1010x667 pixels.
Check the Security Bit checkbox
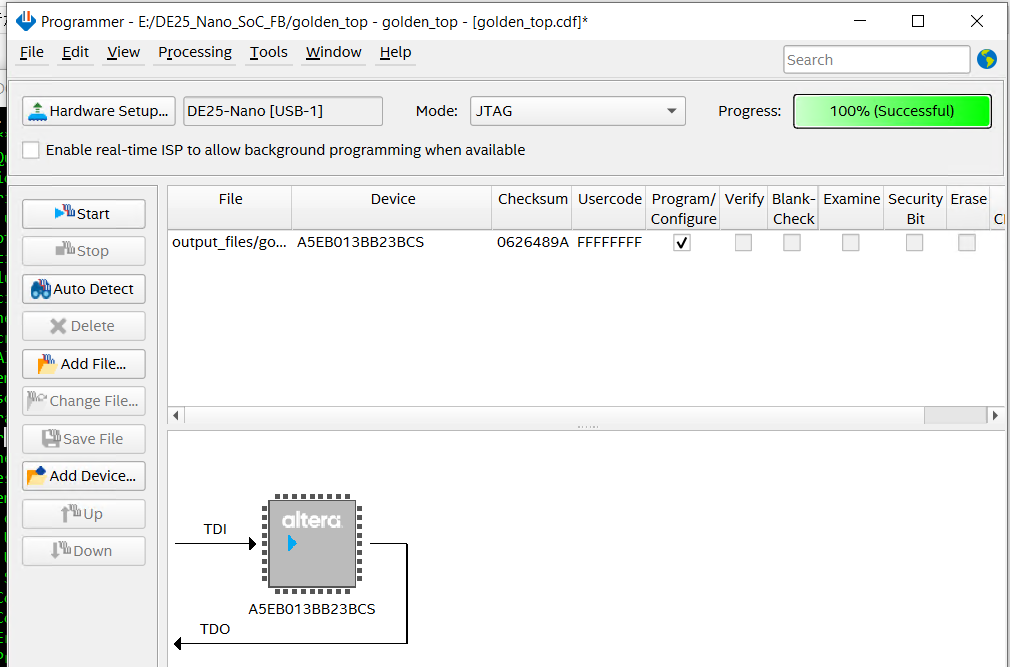[x=915, y=243]
